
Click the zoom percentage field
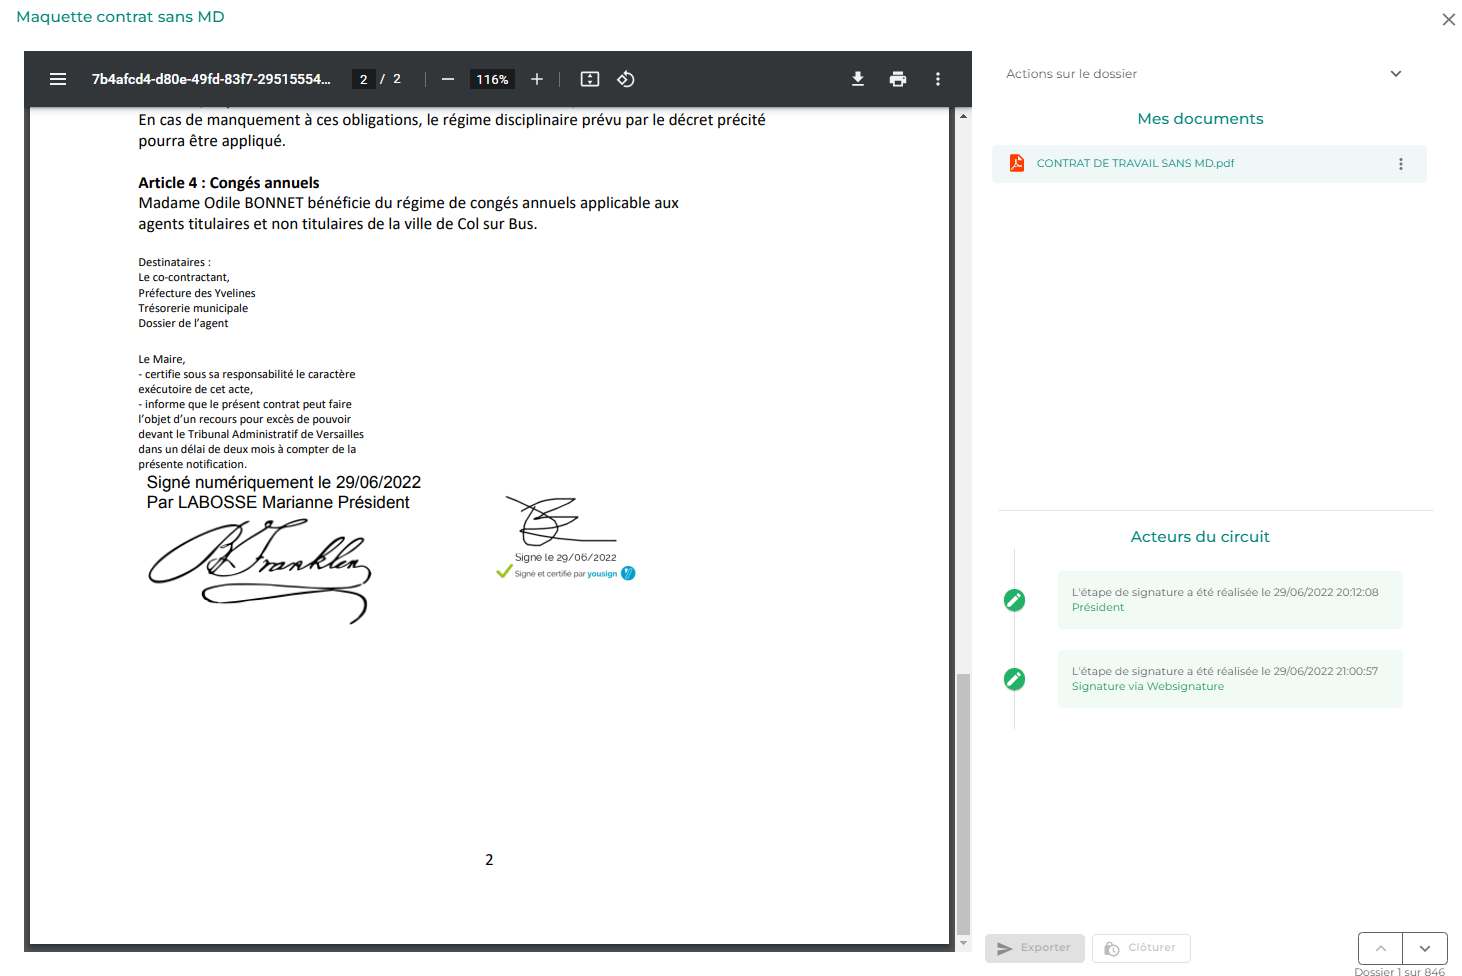(x=492, y=79)
